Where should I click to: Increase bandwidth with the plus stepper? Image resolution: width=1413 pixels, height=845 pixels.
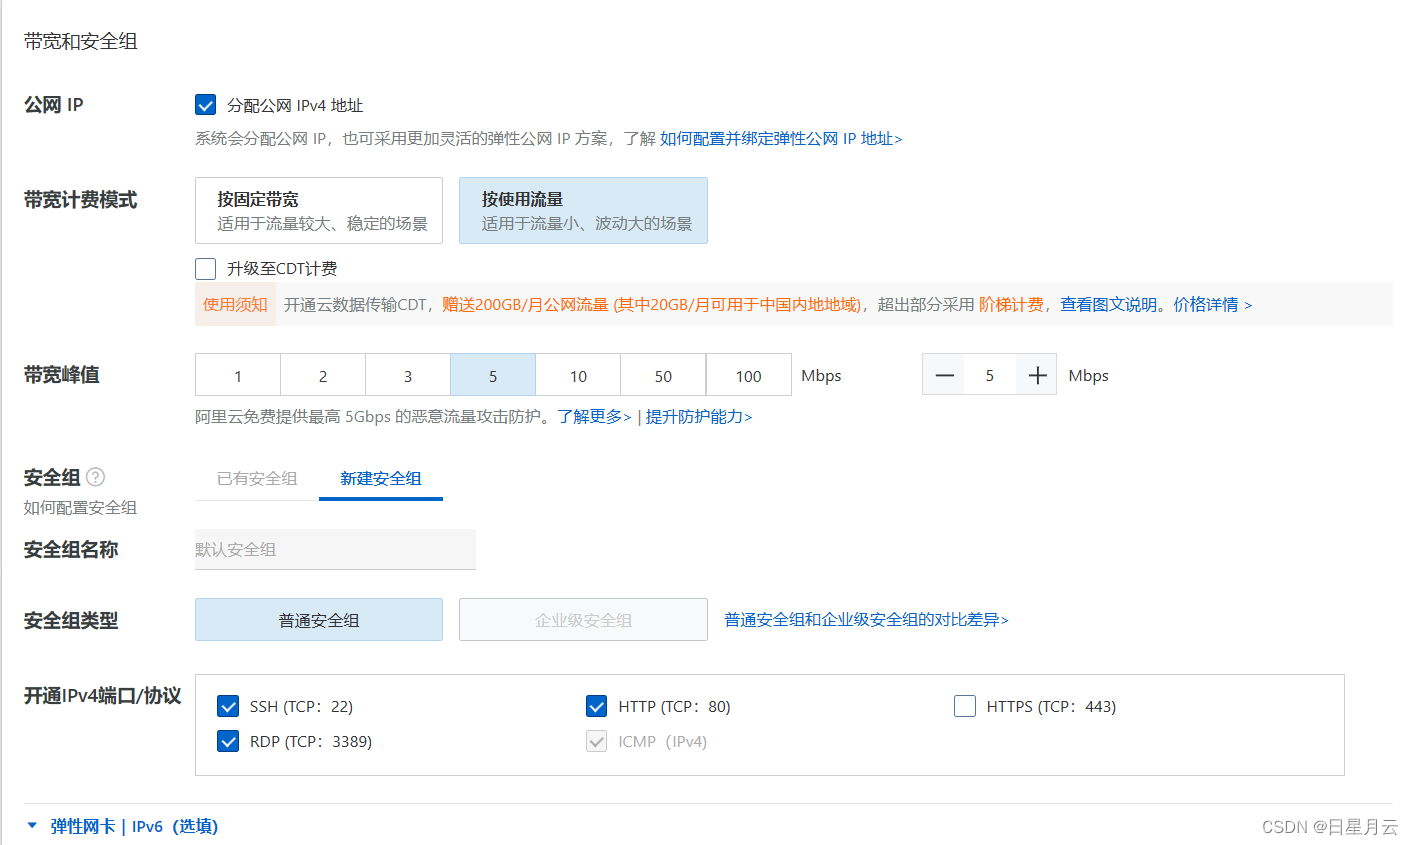pos(1037,375)
